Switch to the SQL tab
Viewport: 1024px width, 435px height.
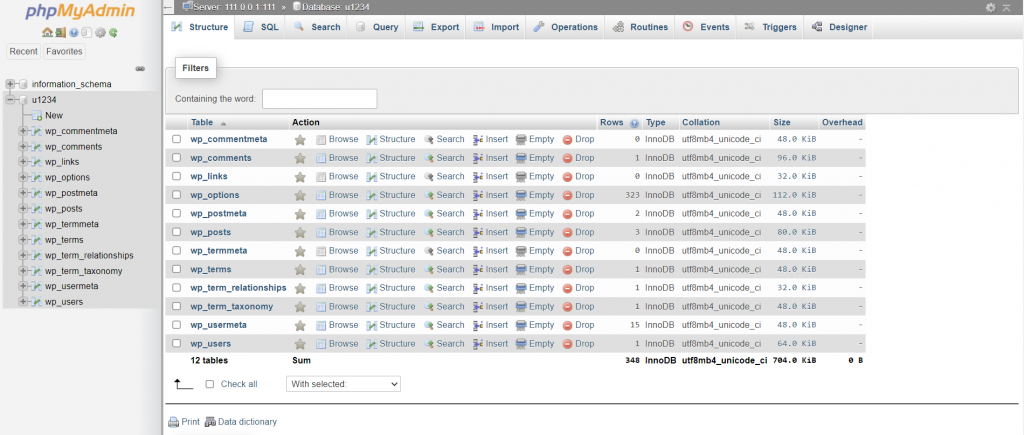[261, 27]
